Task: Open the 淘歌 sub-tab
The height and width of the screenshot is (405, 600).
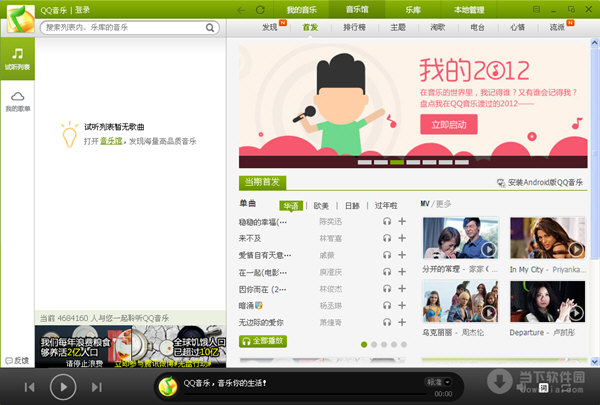Action: pyautogui.click(x=437, y=28)
